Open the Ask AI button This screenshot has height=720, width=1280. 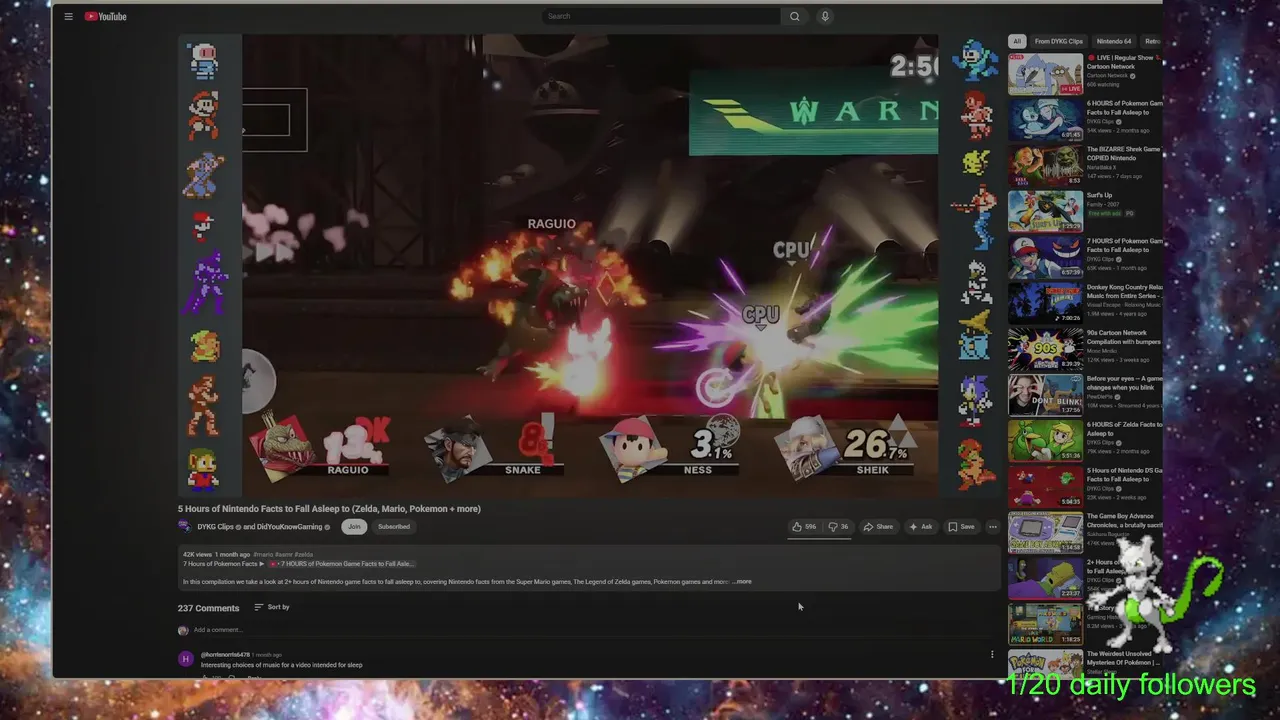pyautogui.click(x=920, y=527)
